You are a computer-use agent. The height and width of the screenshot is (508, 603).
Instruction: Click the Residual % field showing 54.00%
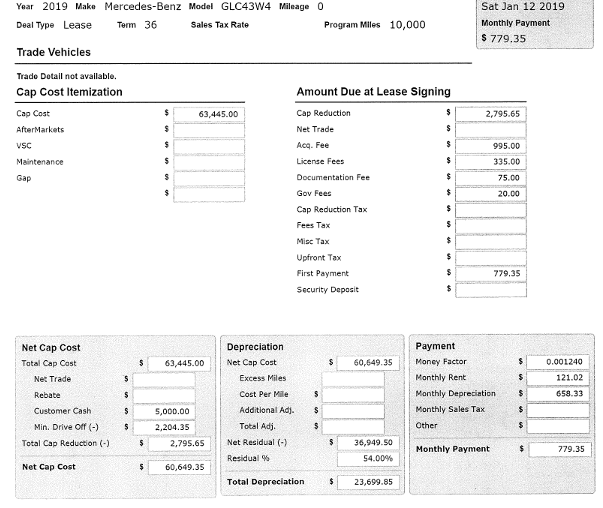368,459
